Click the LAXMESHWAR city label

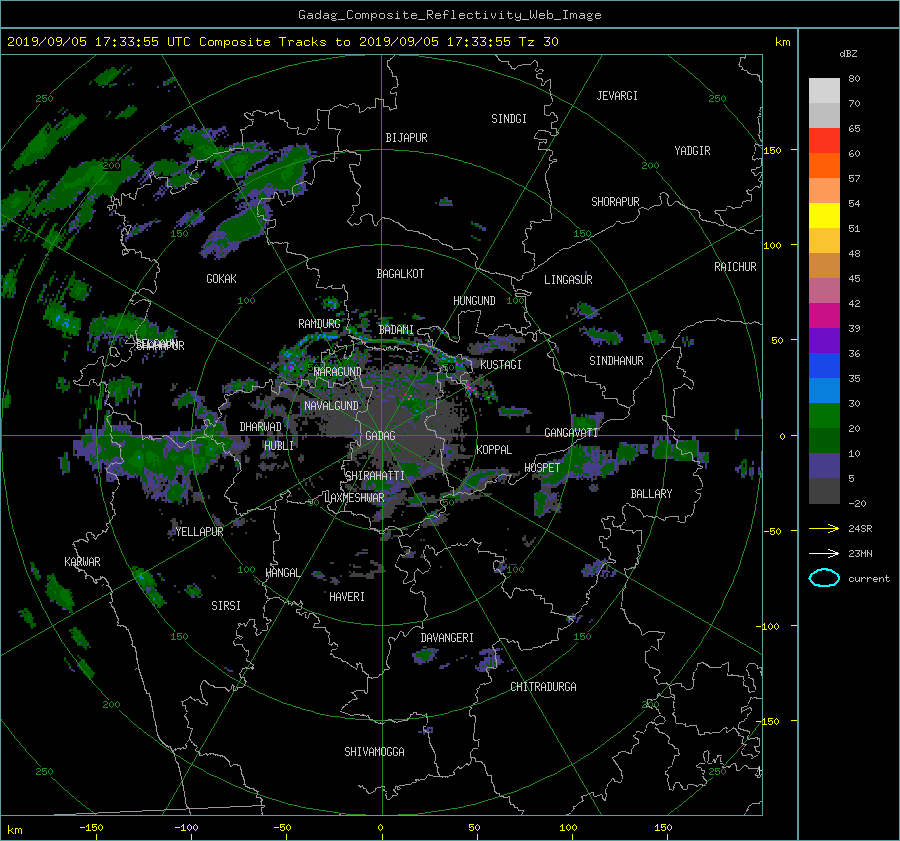pyautogui.click(x=354, y=498)
